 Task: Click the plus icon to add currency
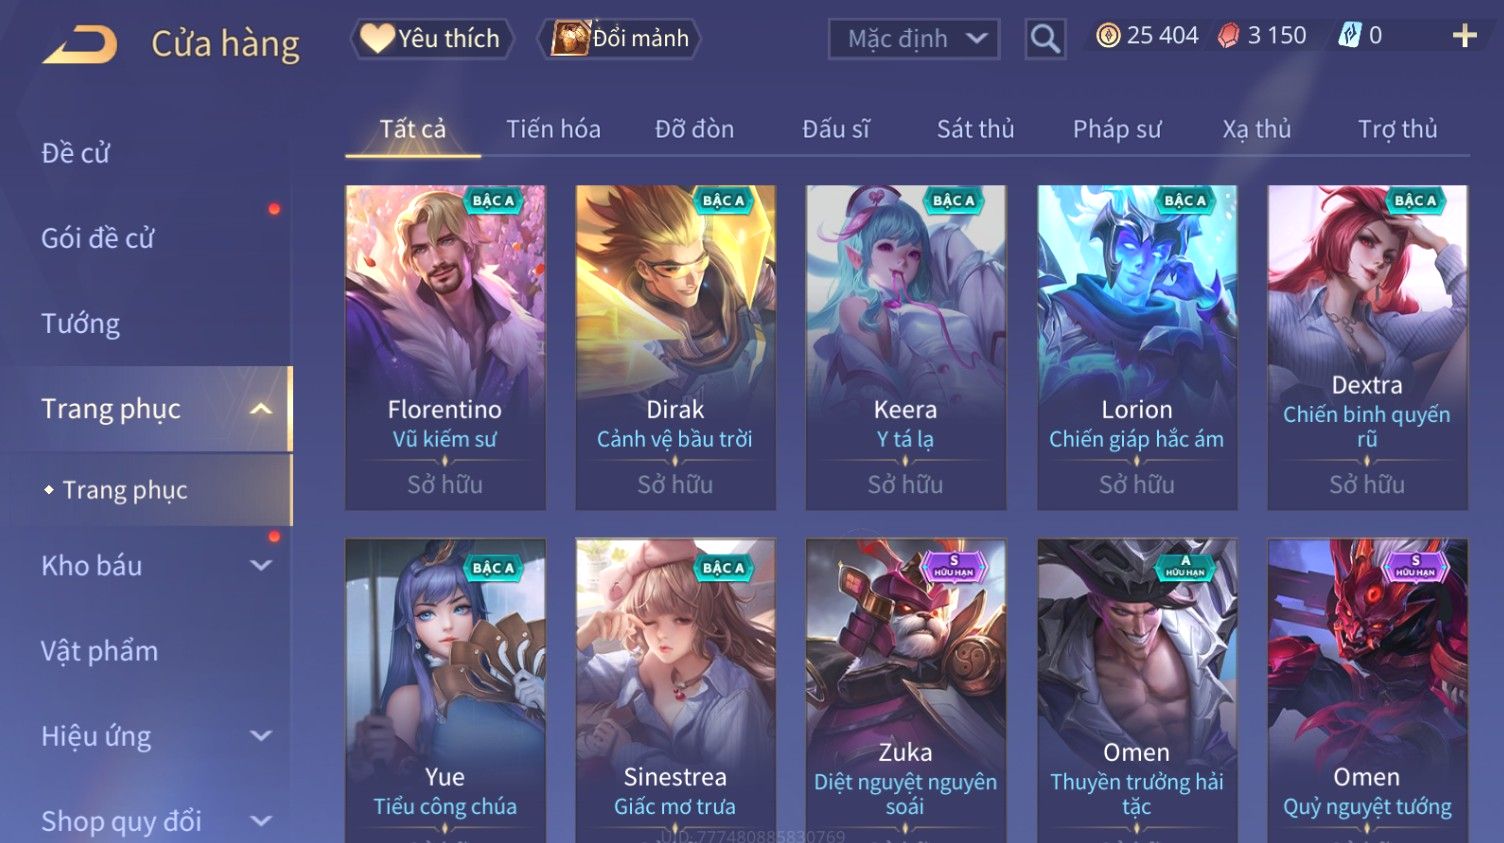click(1464, 36)
